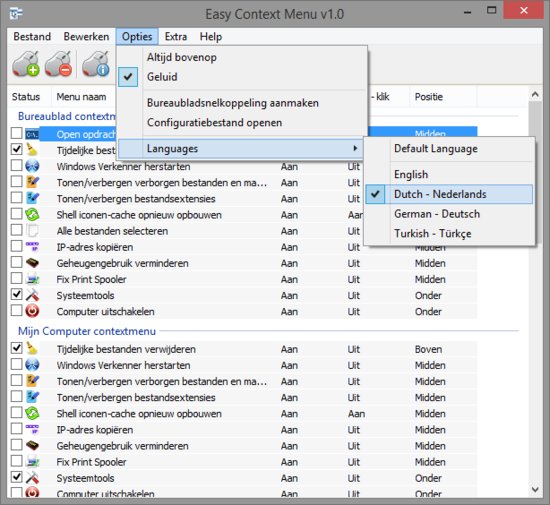
Task: Open the Help menu
Action: [x=211, y=36]
